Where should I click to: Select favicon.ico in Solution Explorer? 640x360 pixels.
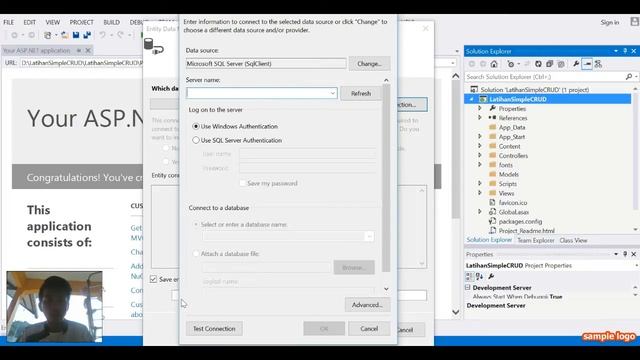pos(513,202)
